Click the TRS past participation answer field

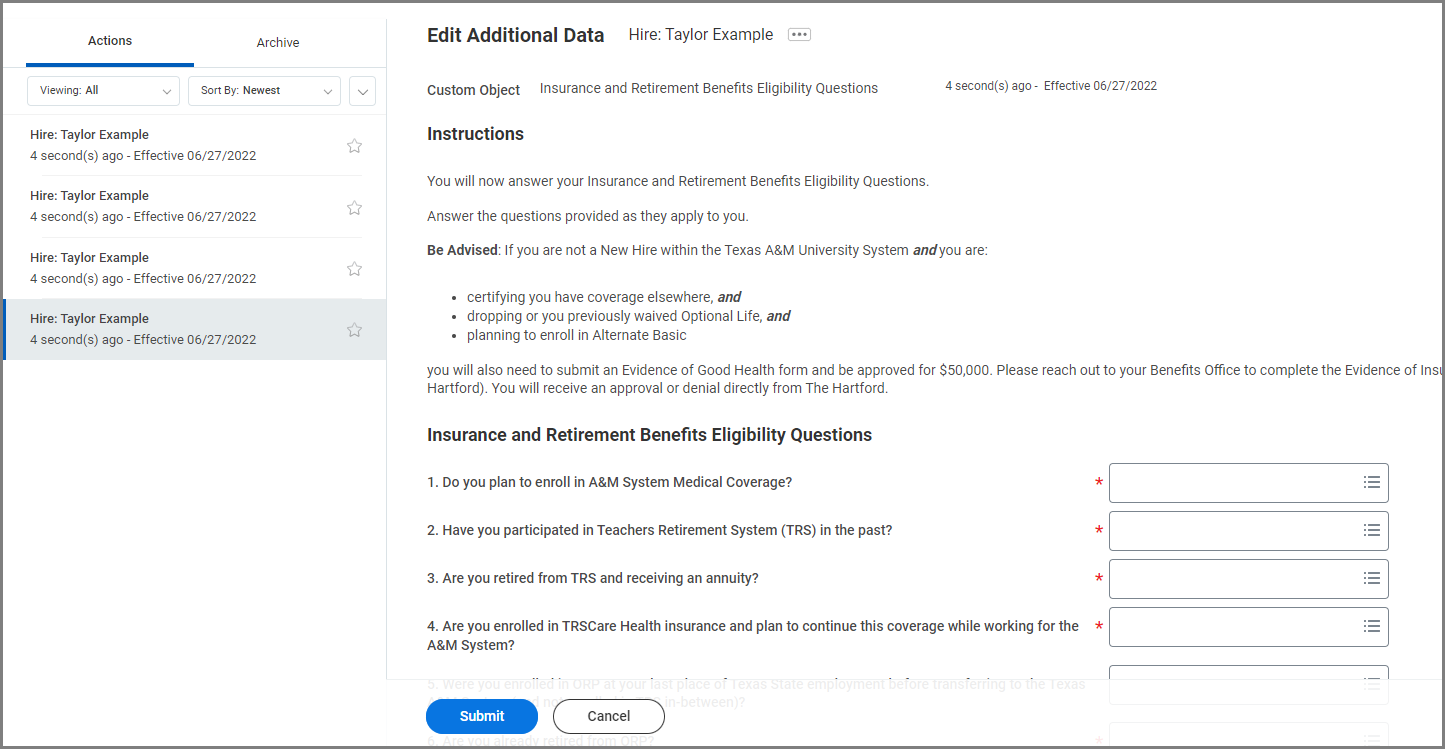click(1234, 530)
